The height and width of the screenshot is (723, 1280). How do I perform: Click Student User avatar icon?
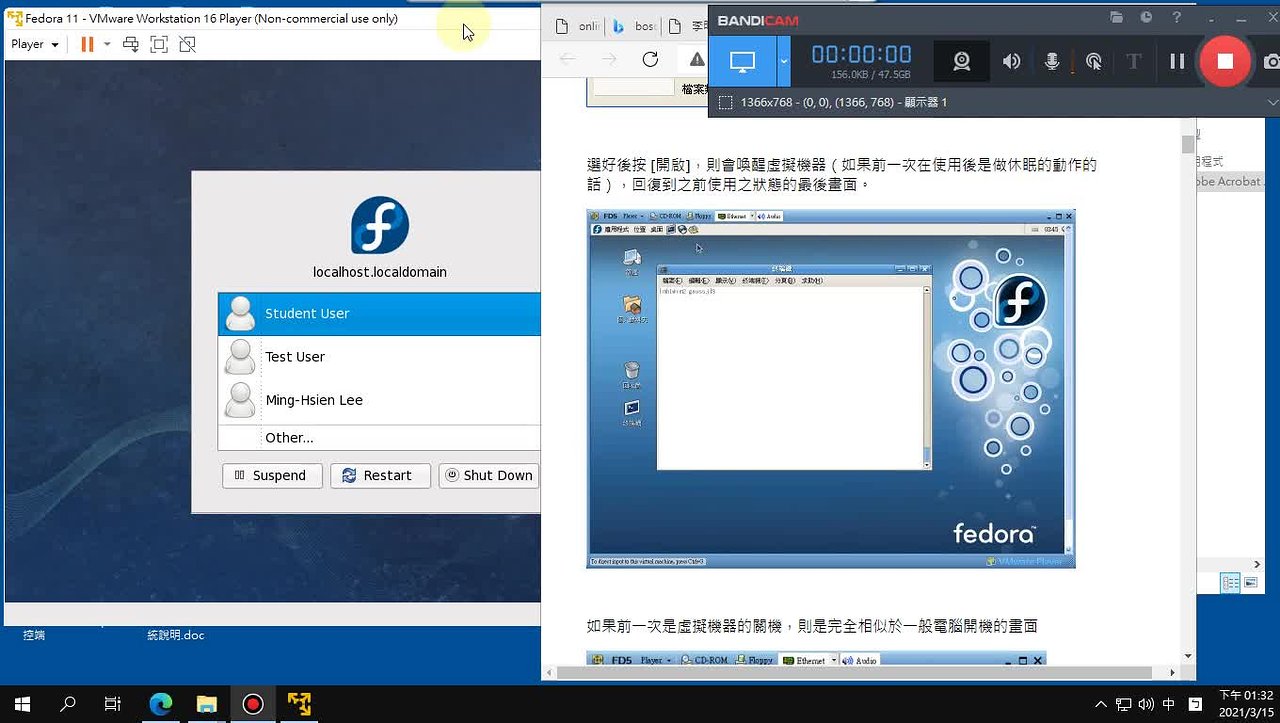240,314
